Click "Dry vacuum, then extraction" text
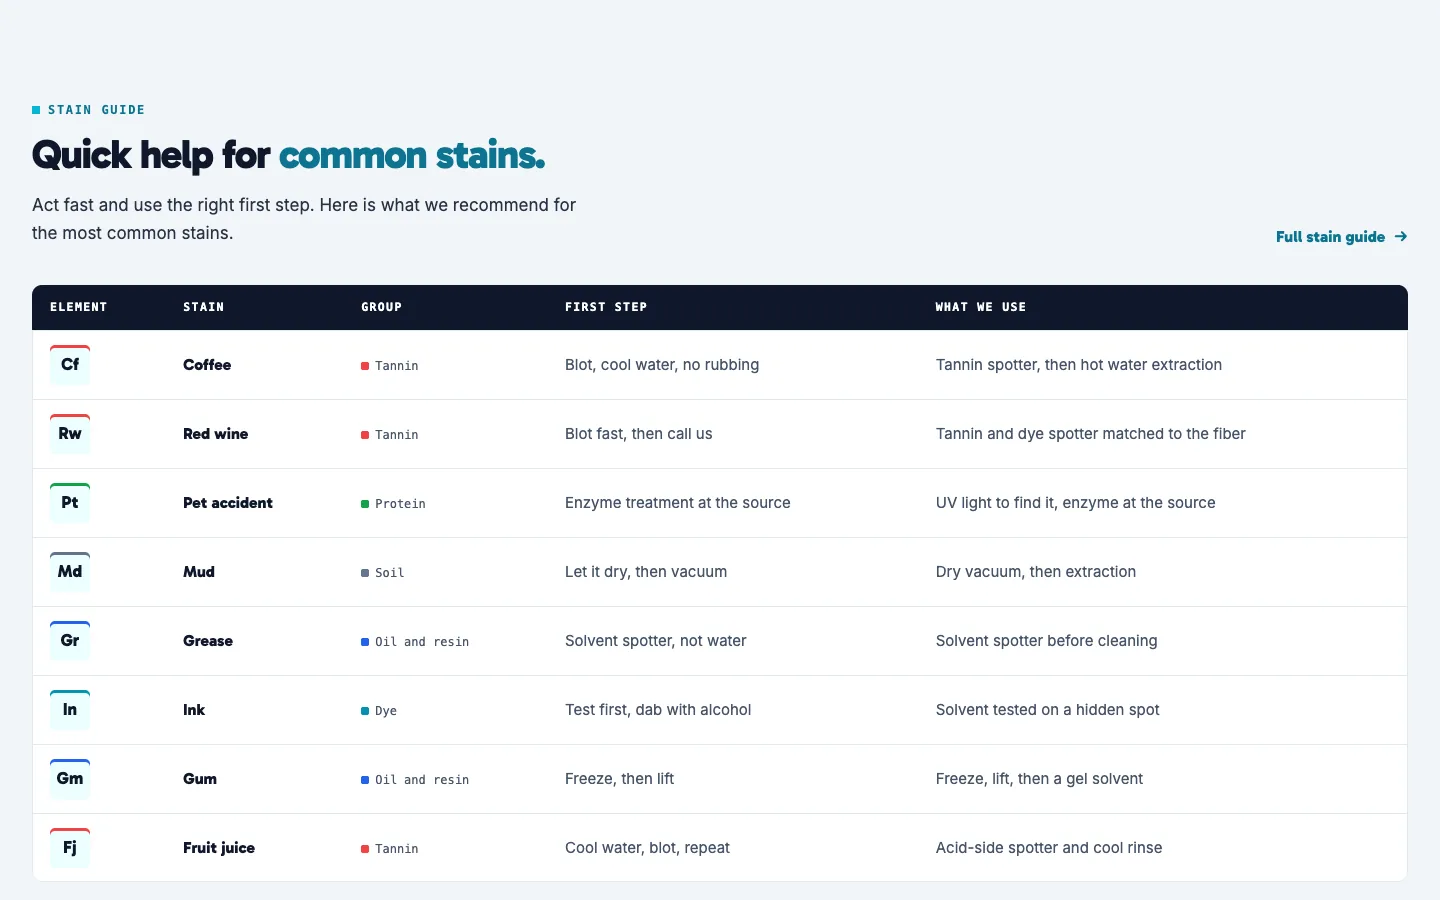The width and height of the screenshot is (1440, 900). pyautogui.click(x=1036, y=572)
